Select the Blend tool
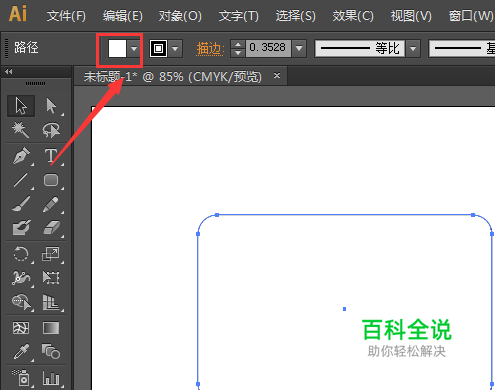This screenshot has width=495, height=390. click(51, 352)
